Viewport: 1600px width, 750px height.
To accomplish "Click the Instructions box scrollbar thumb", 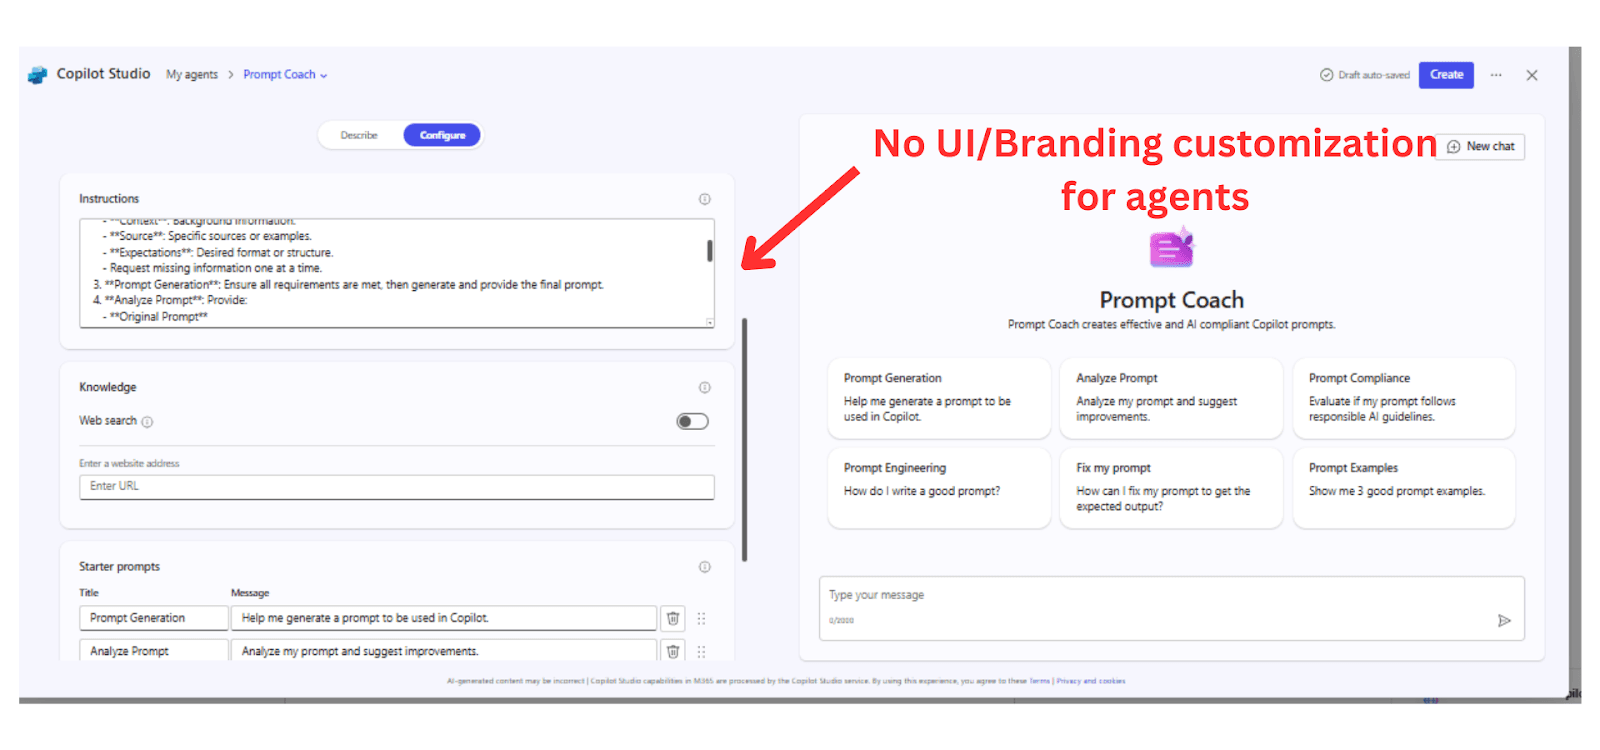I will coord(710,251).
